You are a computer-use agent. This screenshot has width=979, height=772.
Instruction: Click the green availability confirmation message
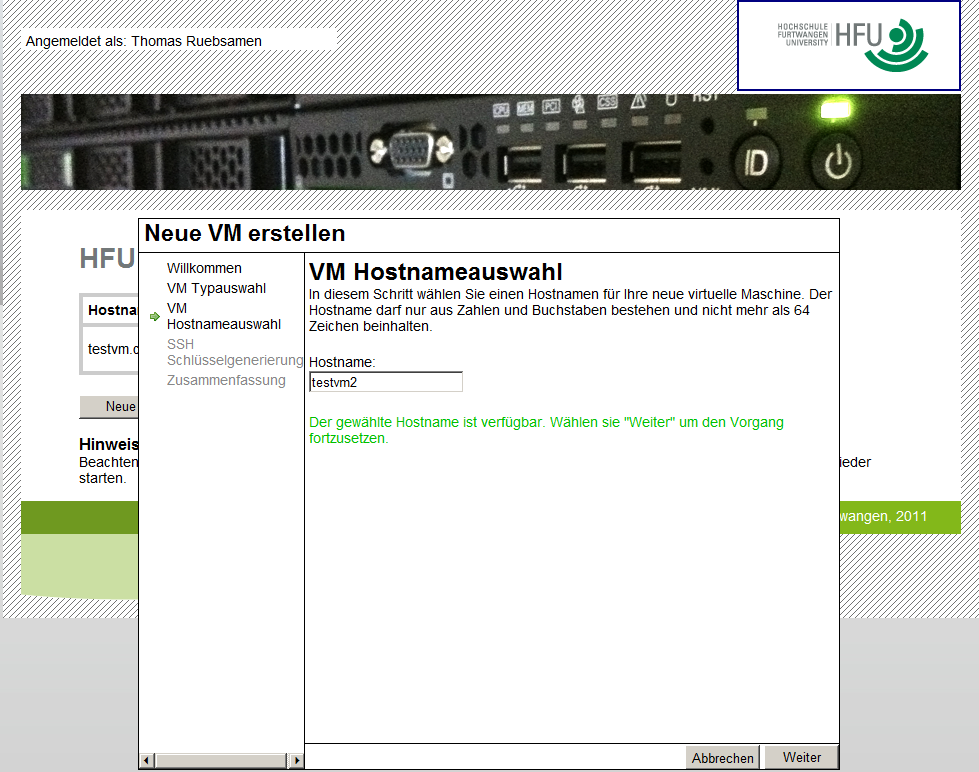coord(546,430)
